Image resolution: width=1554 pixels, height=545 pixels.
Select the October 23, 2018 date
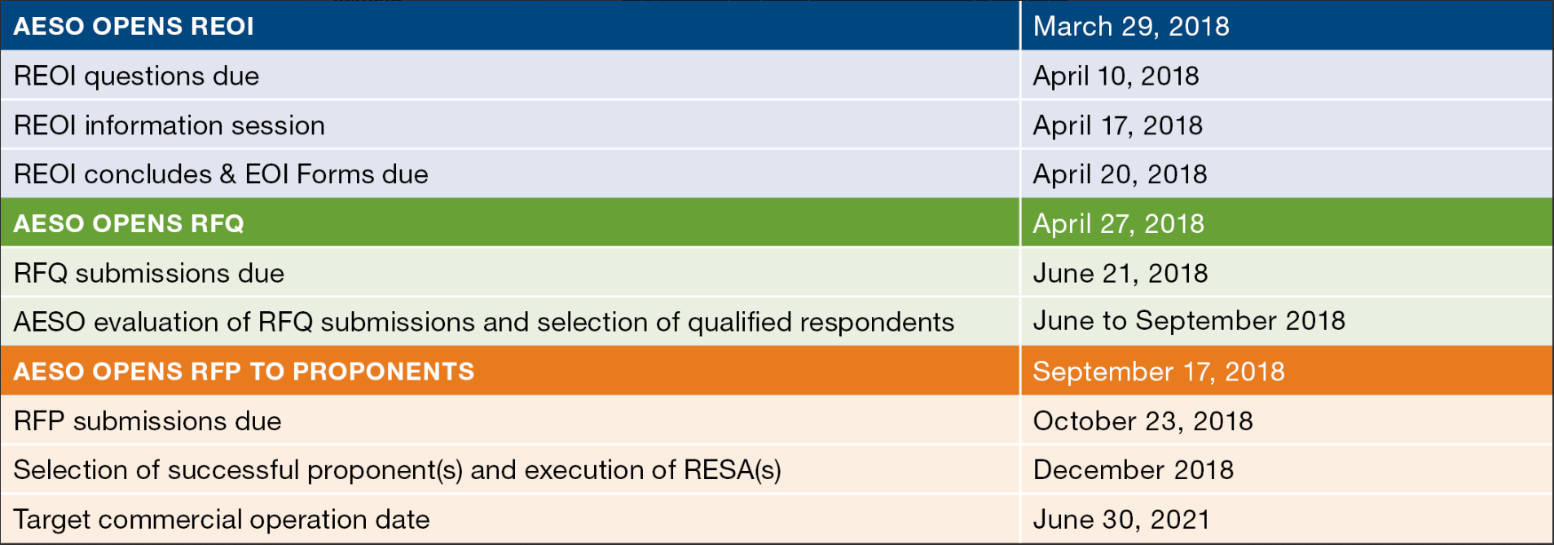tap(1142, 421)
